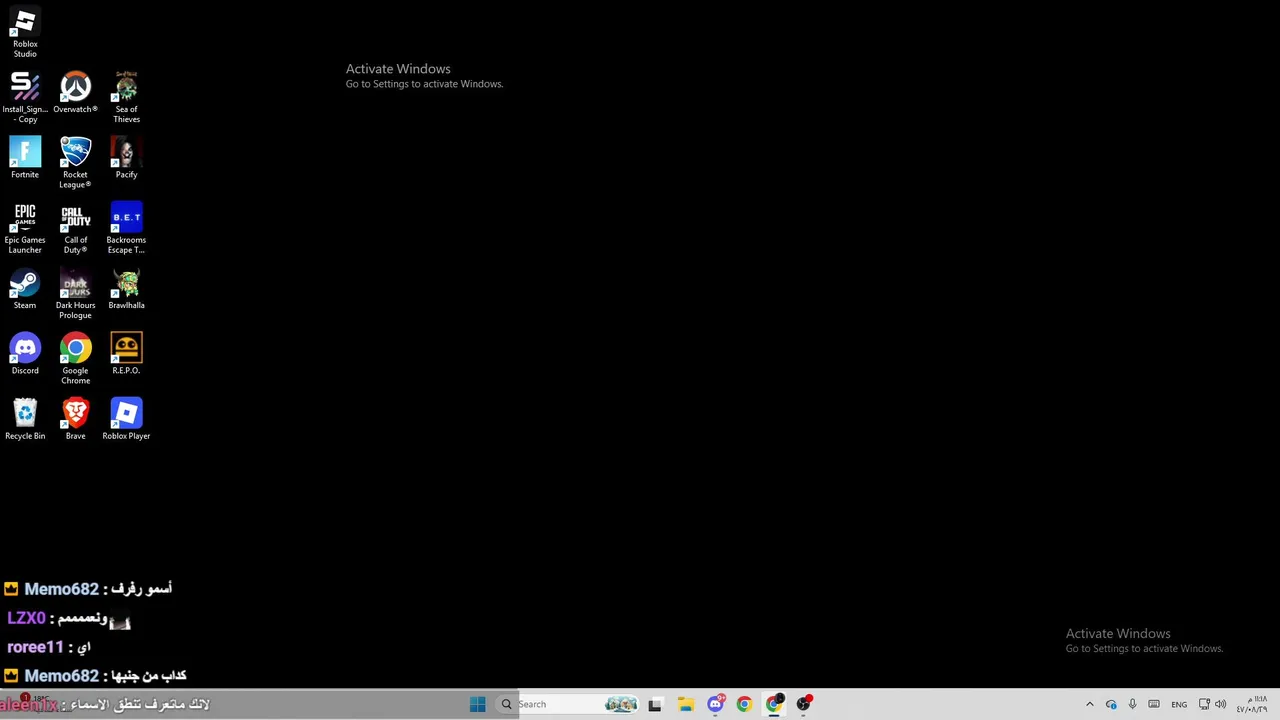Select Google Chrome on the desktop
Viewport: 1280px width, 720px height.
pos(75,358)
